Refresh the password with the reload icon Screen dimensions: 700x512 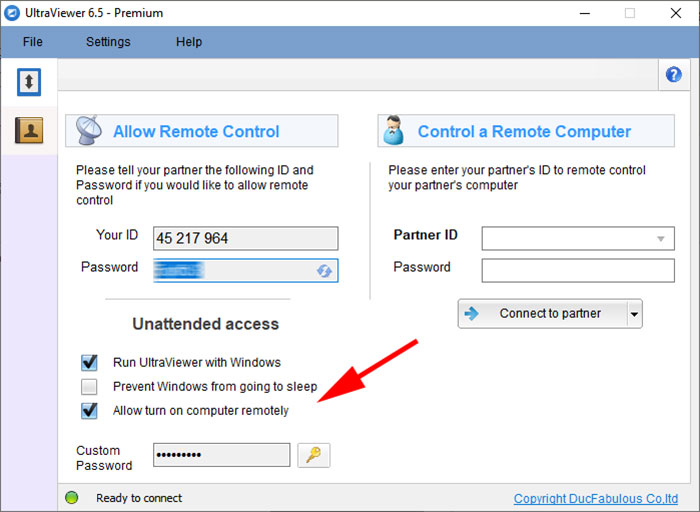pos(324,270)
